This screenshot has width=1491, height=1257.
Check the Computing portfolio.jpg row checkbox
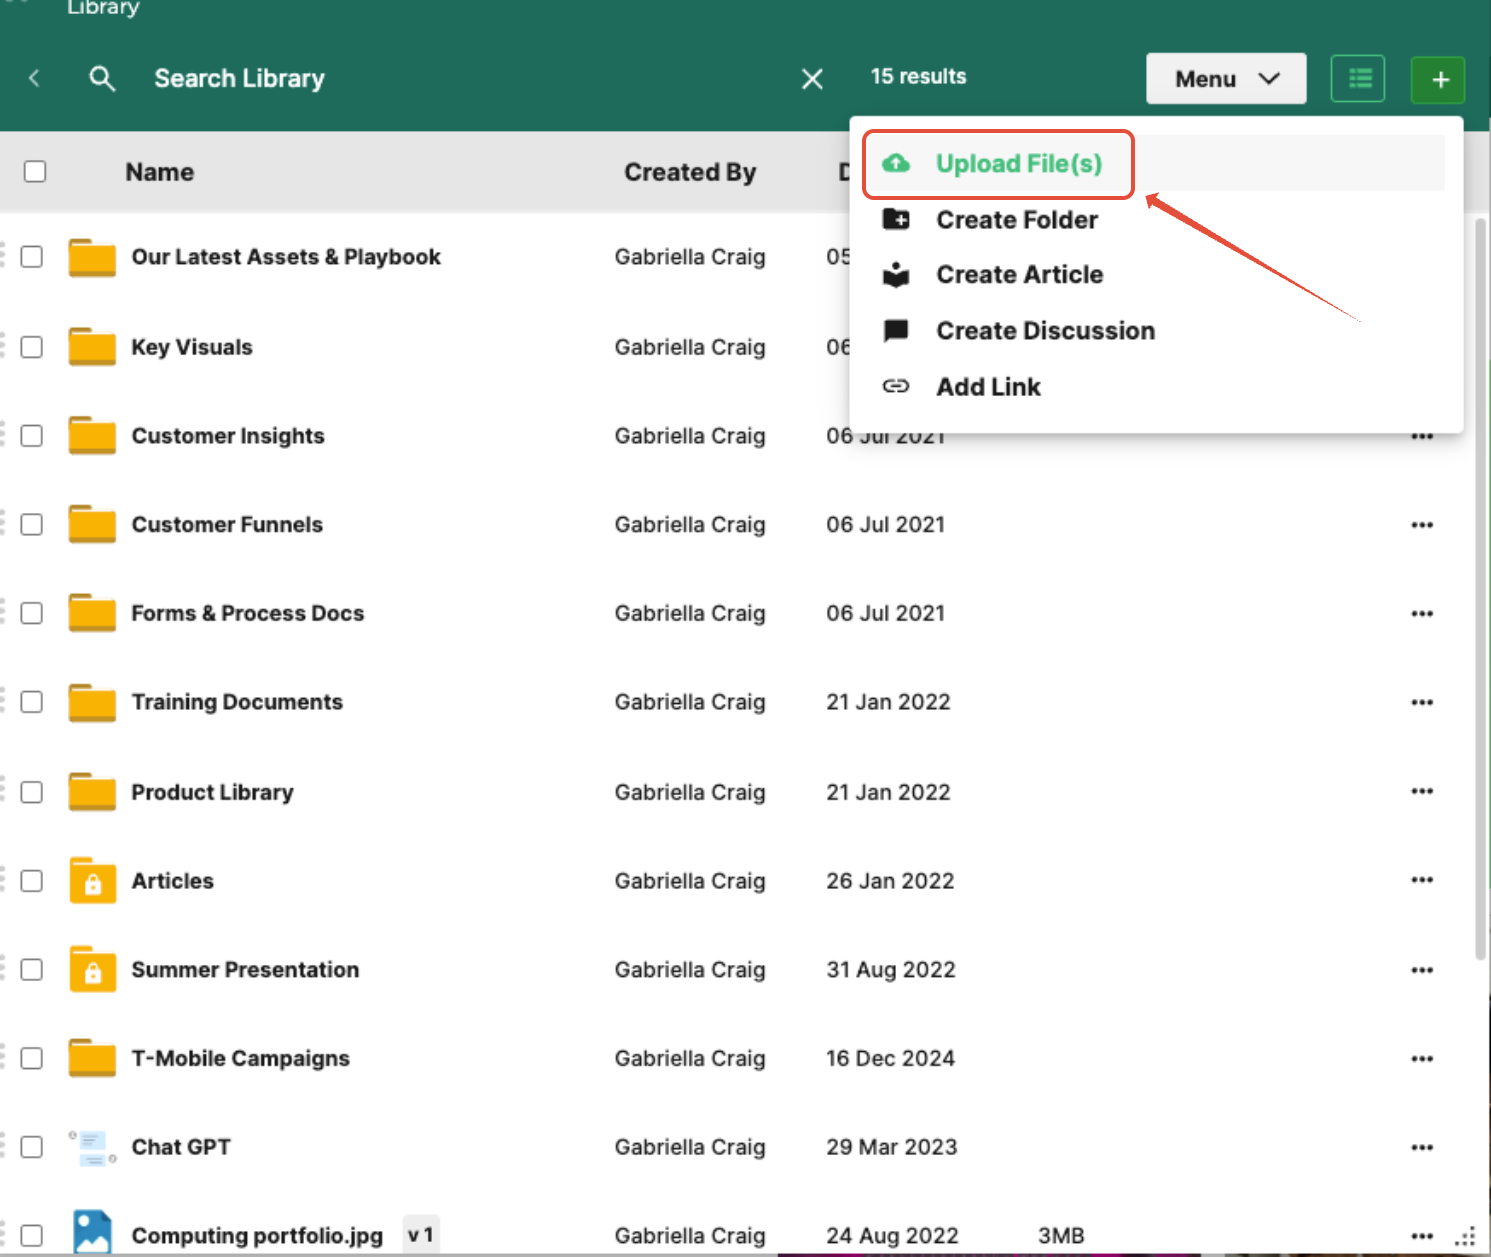[x=32, y=1236]
